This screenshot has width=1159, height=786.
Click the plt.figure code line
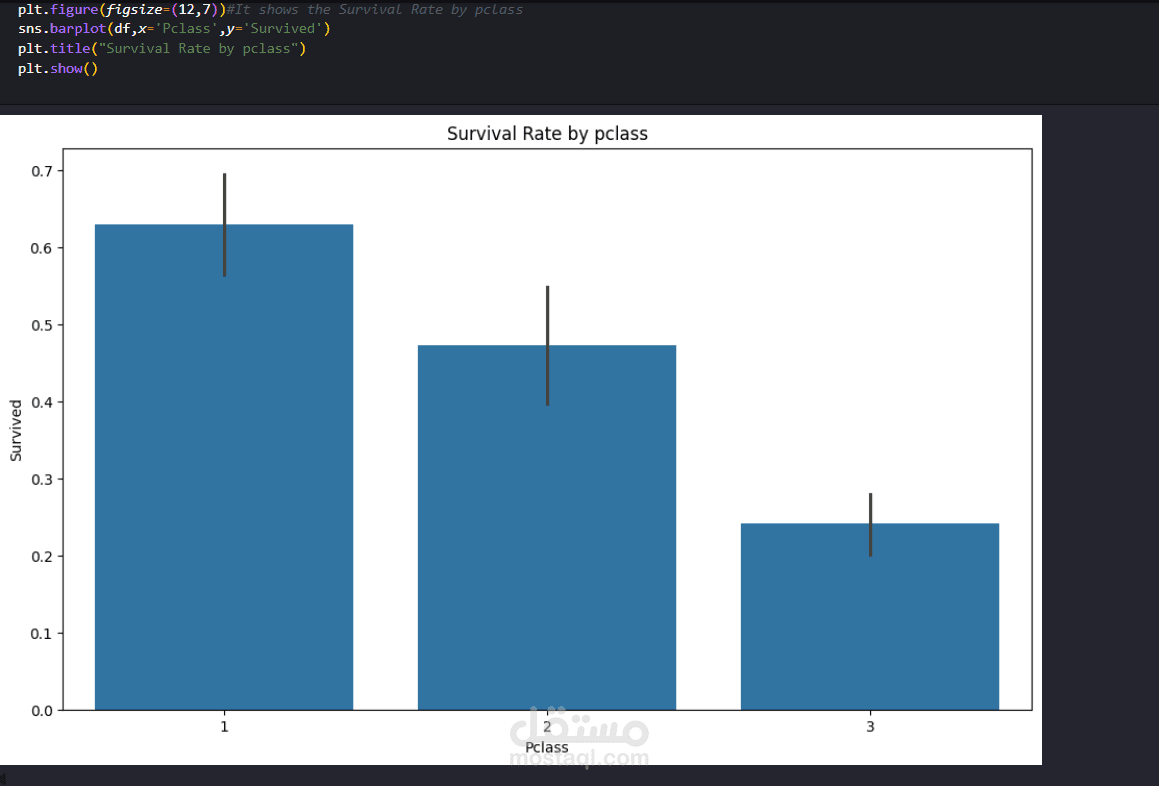pyautogui.click(x=120, y=10)
